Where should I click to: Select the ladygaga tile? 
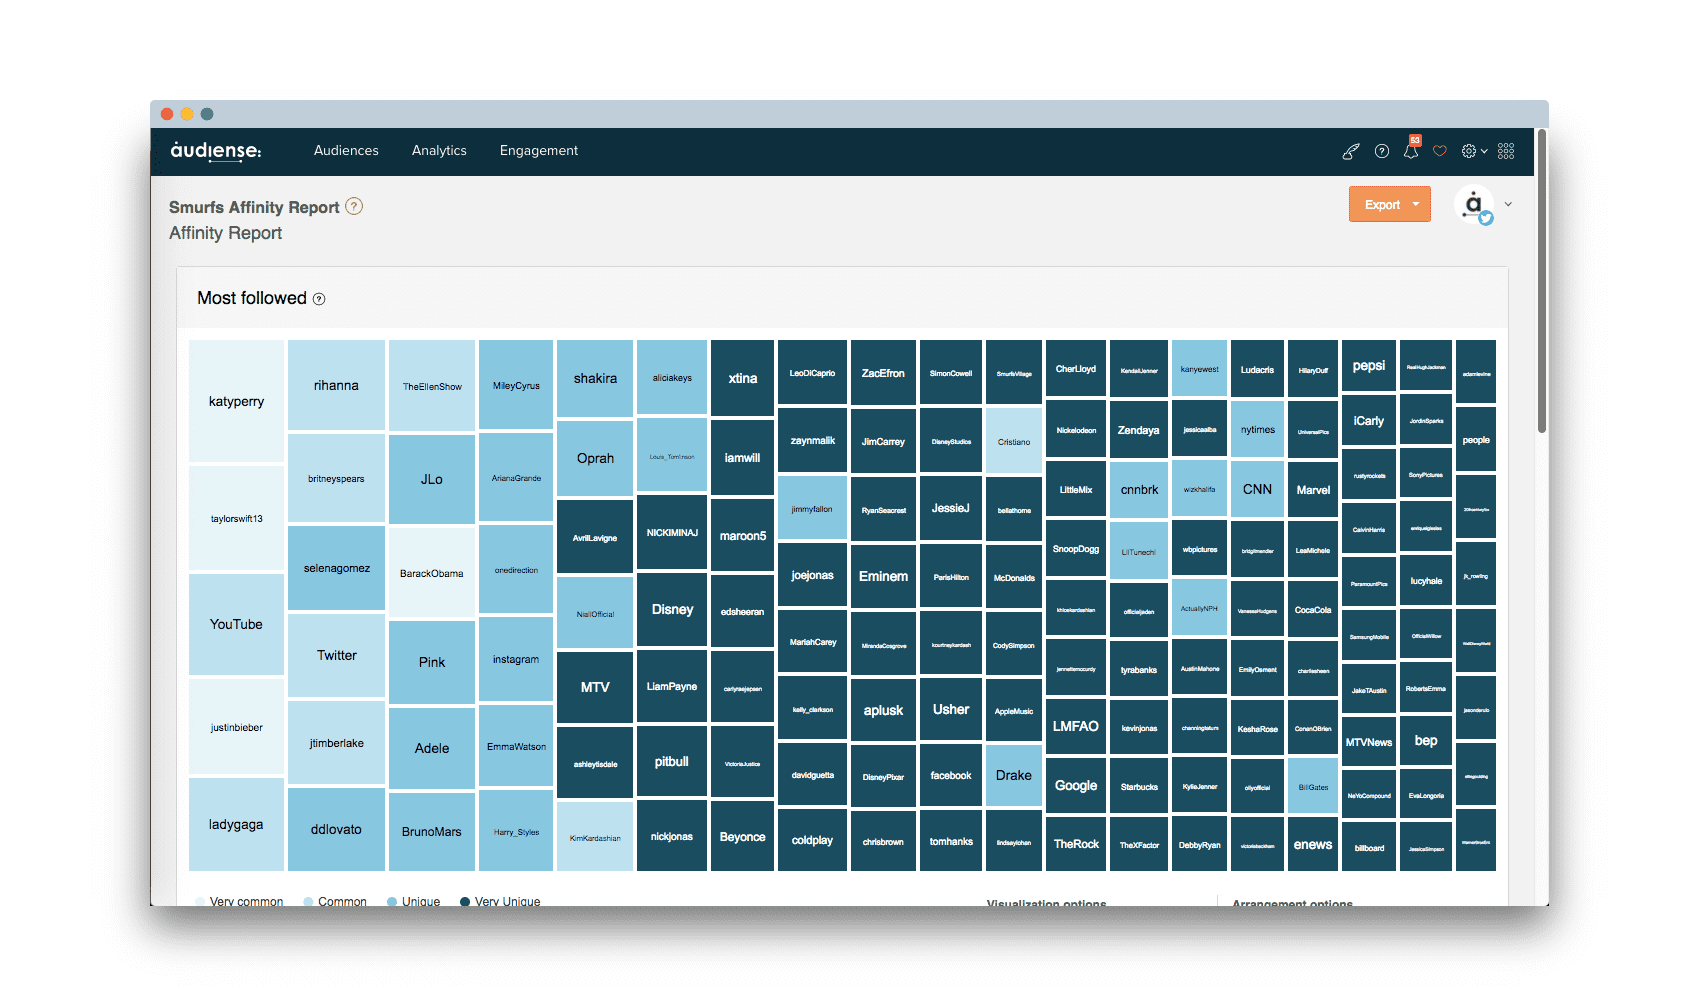[236, 824]
